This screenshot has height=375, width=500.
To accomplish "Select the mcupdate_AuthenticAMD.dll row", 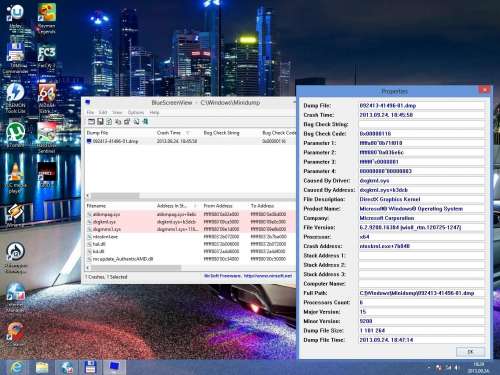I will click(x=191, y=259).
